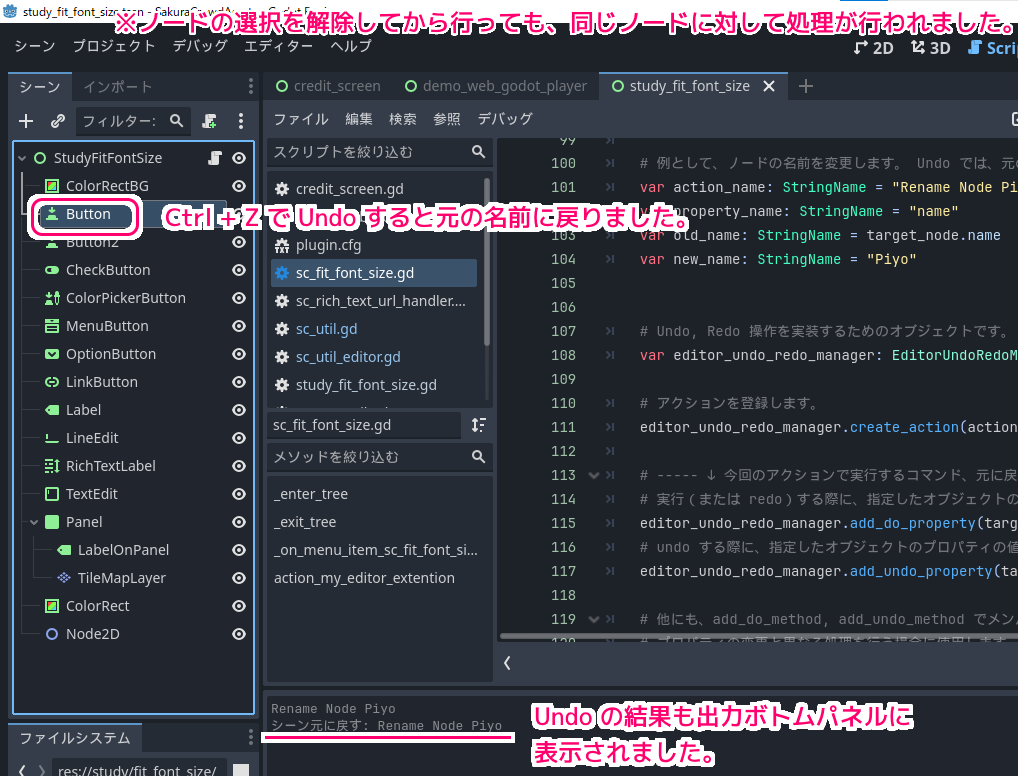The height and width of the screenshot is (776, 1018).
Task: Open study_fit_font_size.gd script
Action: coord(374,385)
